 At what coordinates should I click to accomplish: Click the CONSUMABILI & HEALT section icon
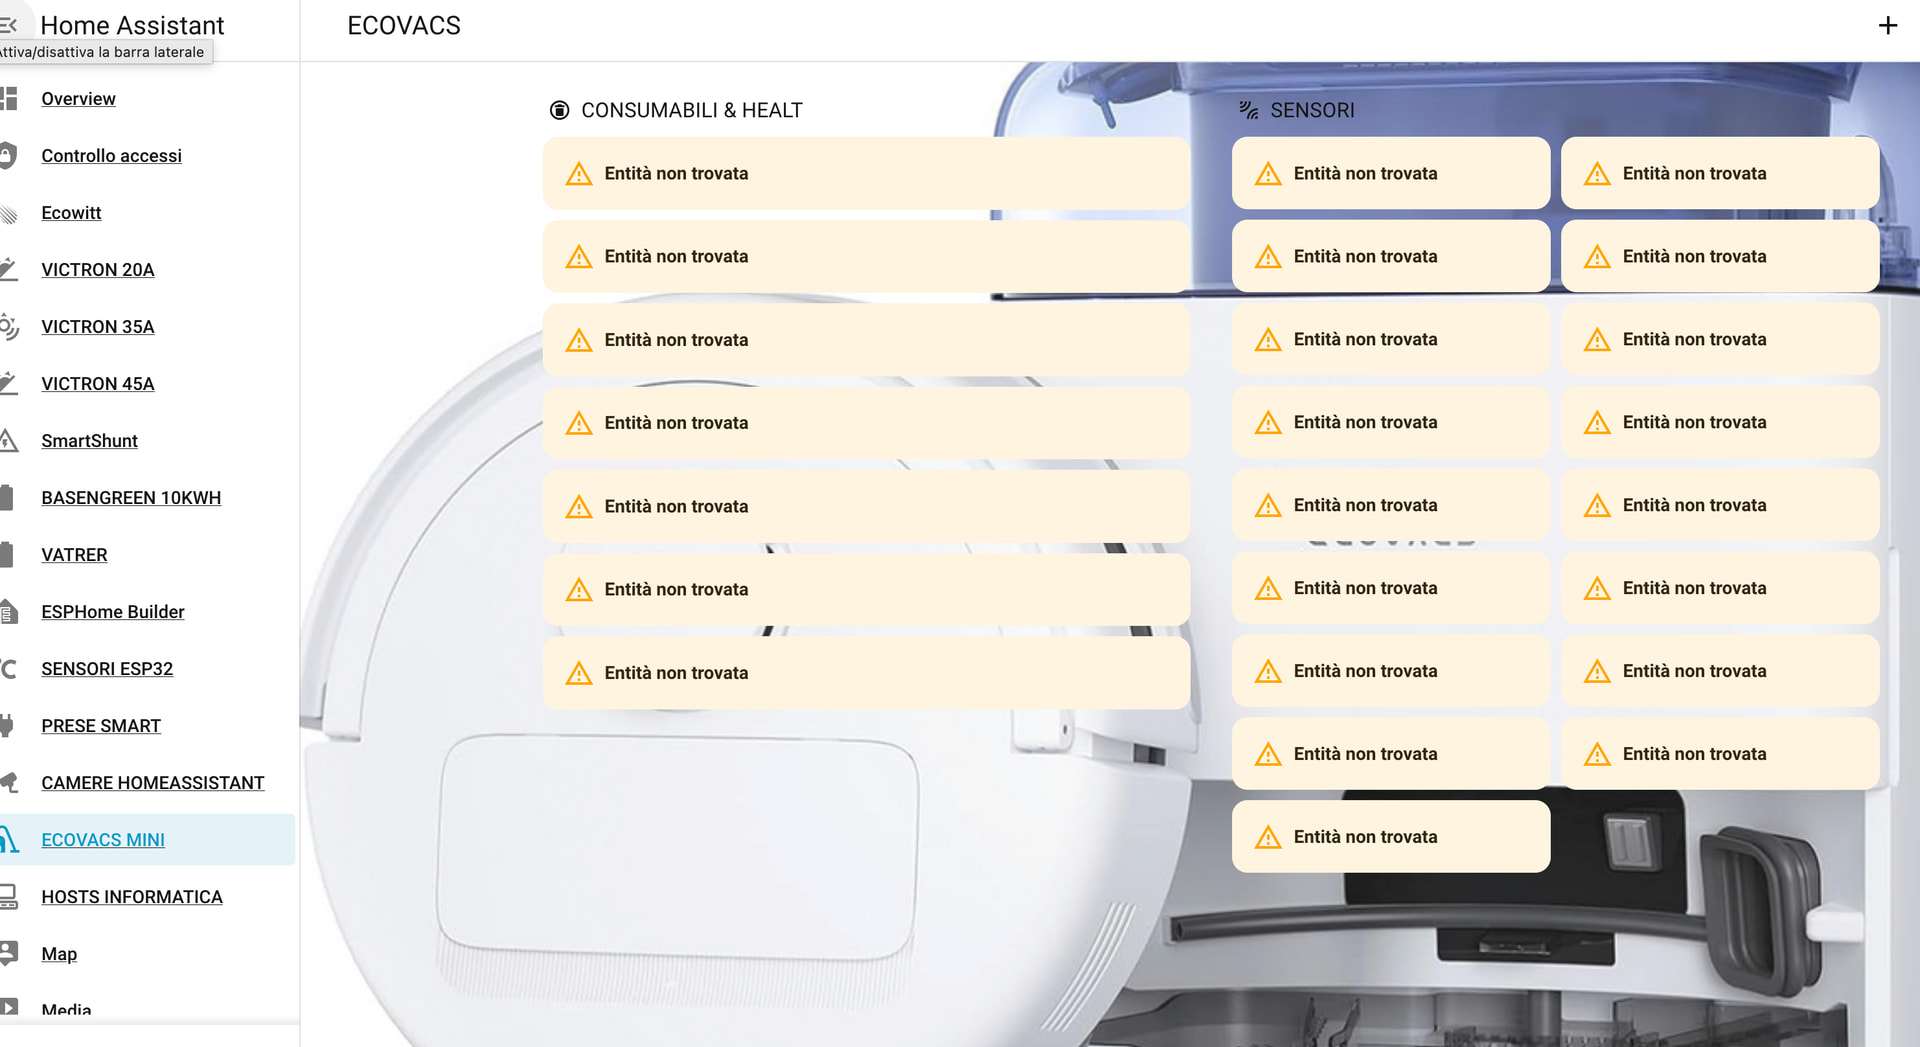[560, 110]
